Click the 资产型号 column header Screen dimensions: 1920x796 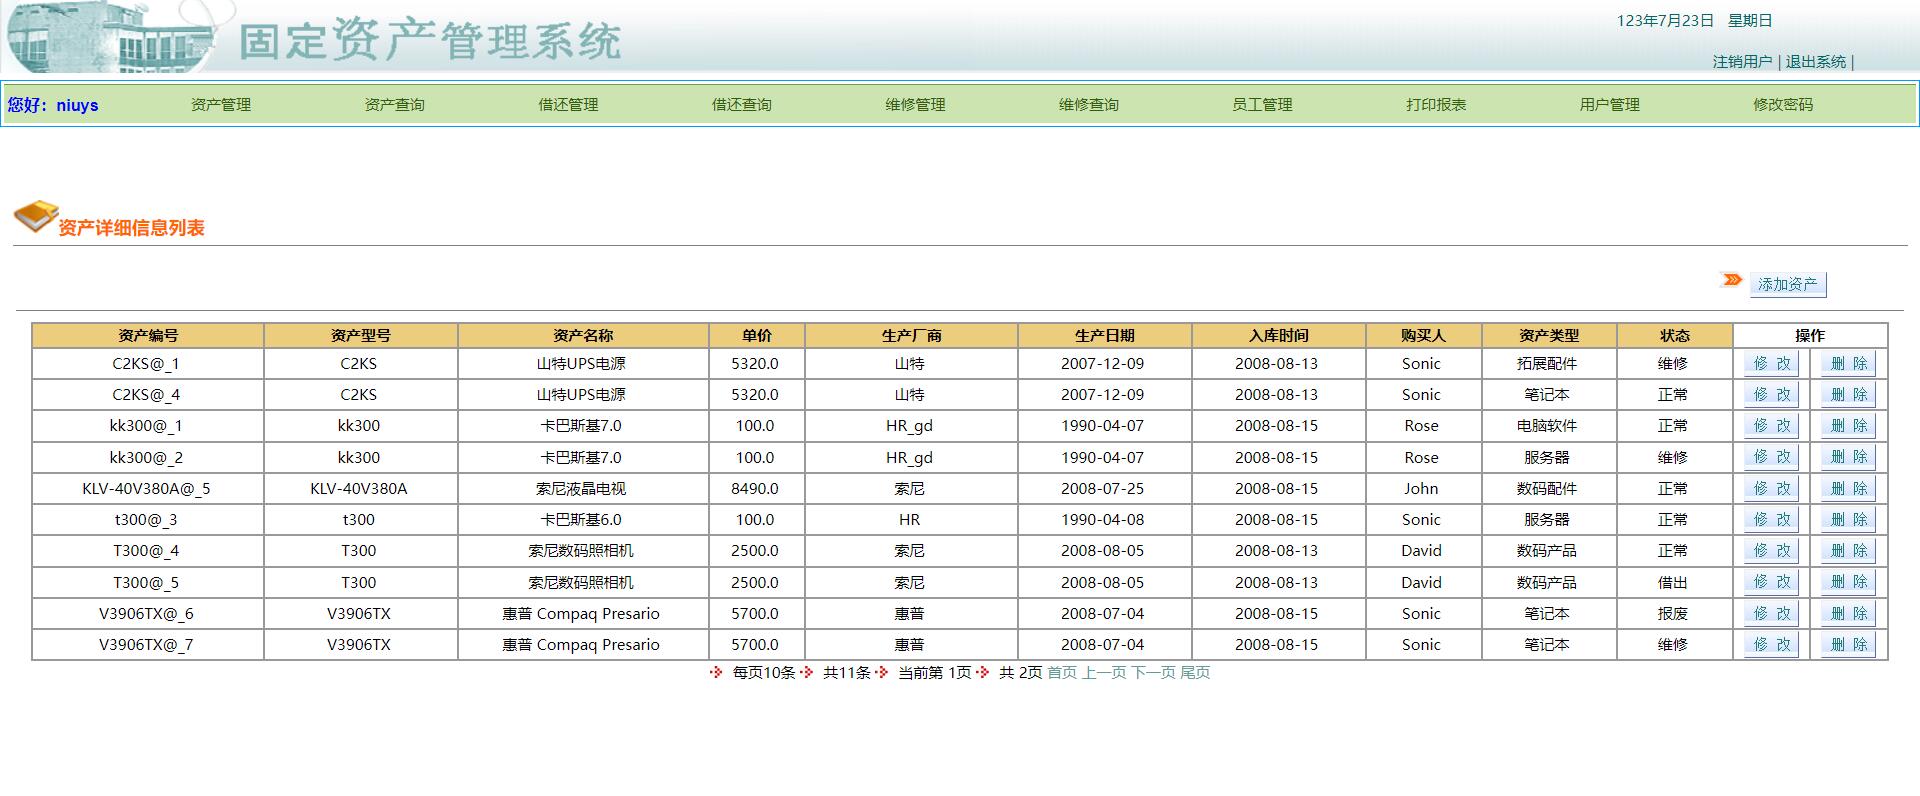coord(361,336)
